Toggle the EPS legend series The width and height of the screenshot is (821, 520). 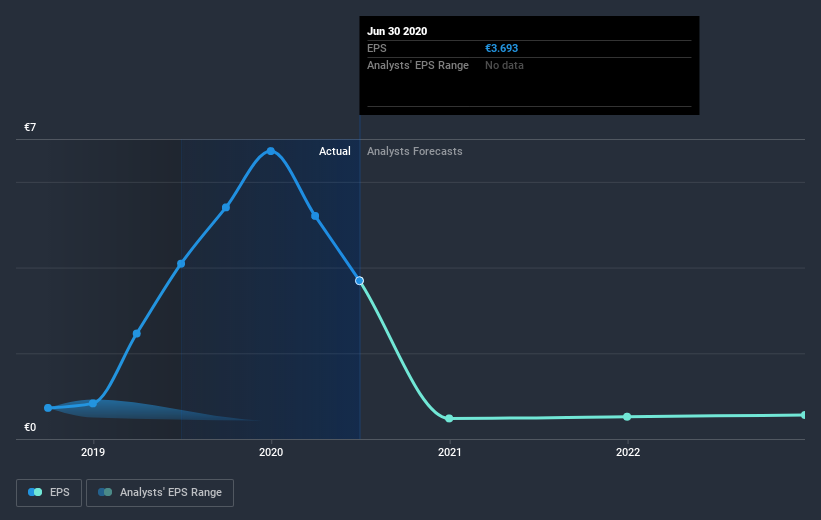pyautogui.click(x=49, y=493)
